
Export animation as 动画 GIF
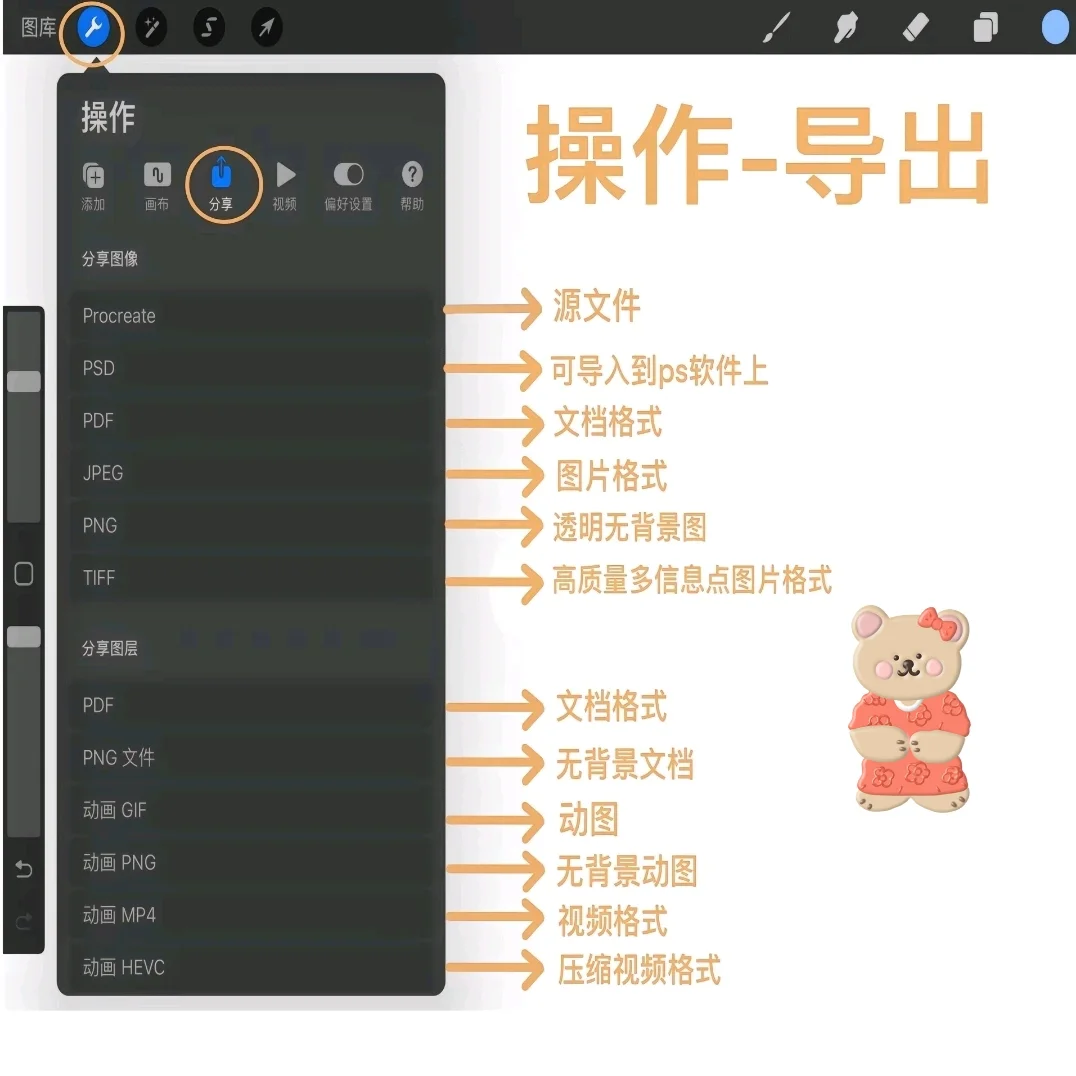(x=250, y=810)
